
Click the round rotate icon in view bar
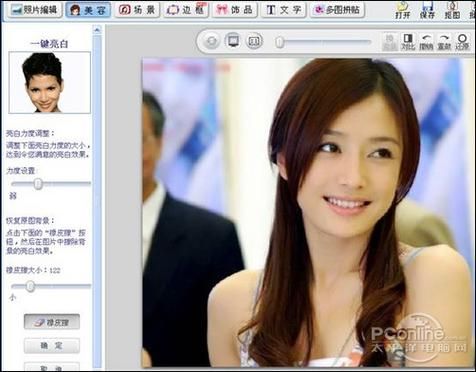click(x=212, y=41)
